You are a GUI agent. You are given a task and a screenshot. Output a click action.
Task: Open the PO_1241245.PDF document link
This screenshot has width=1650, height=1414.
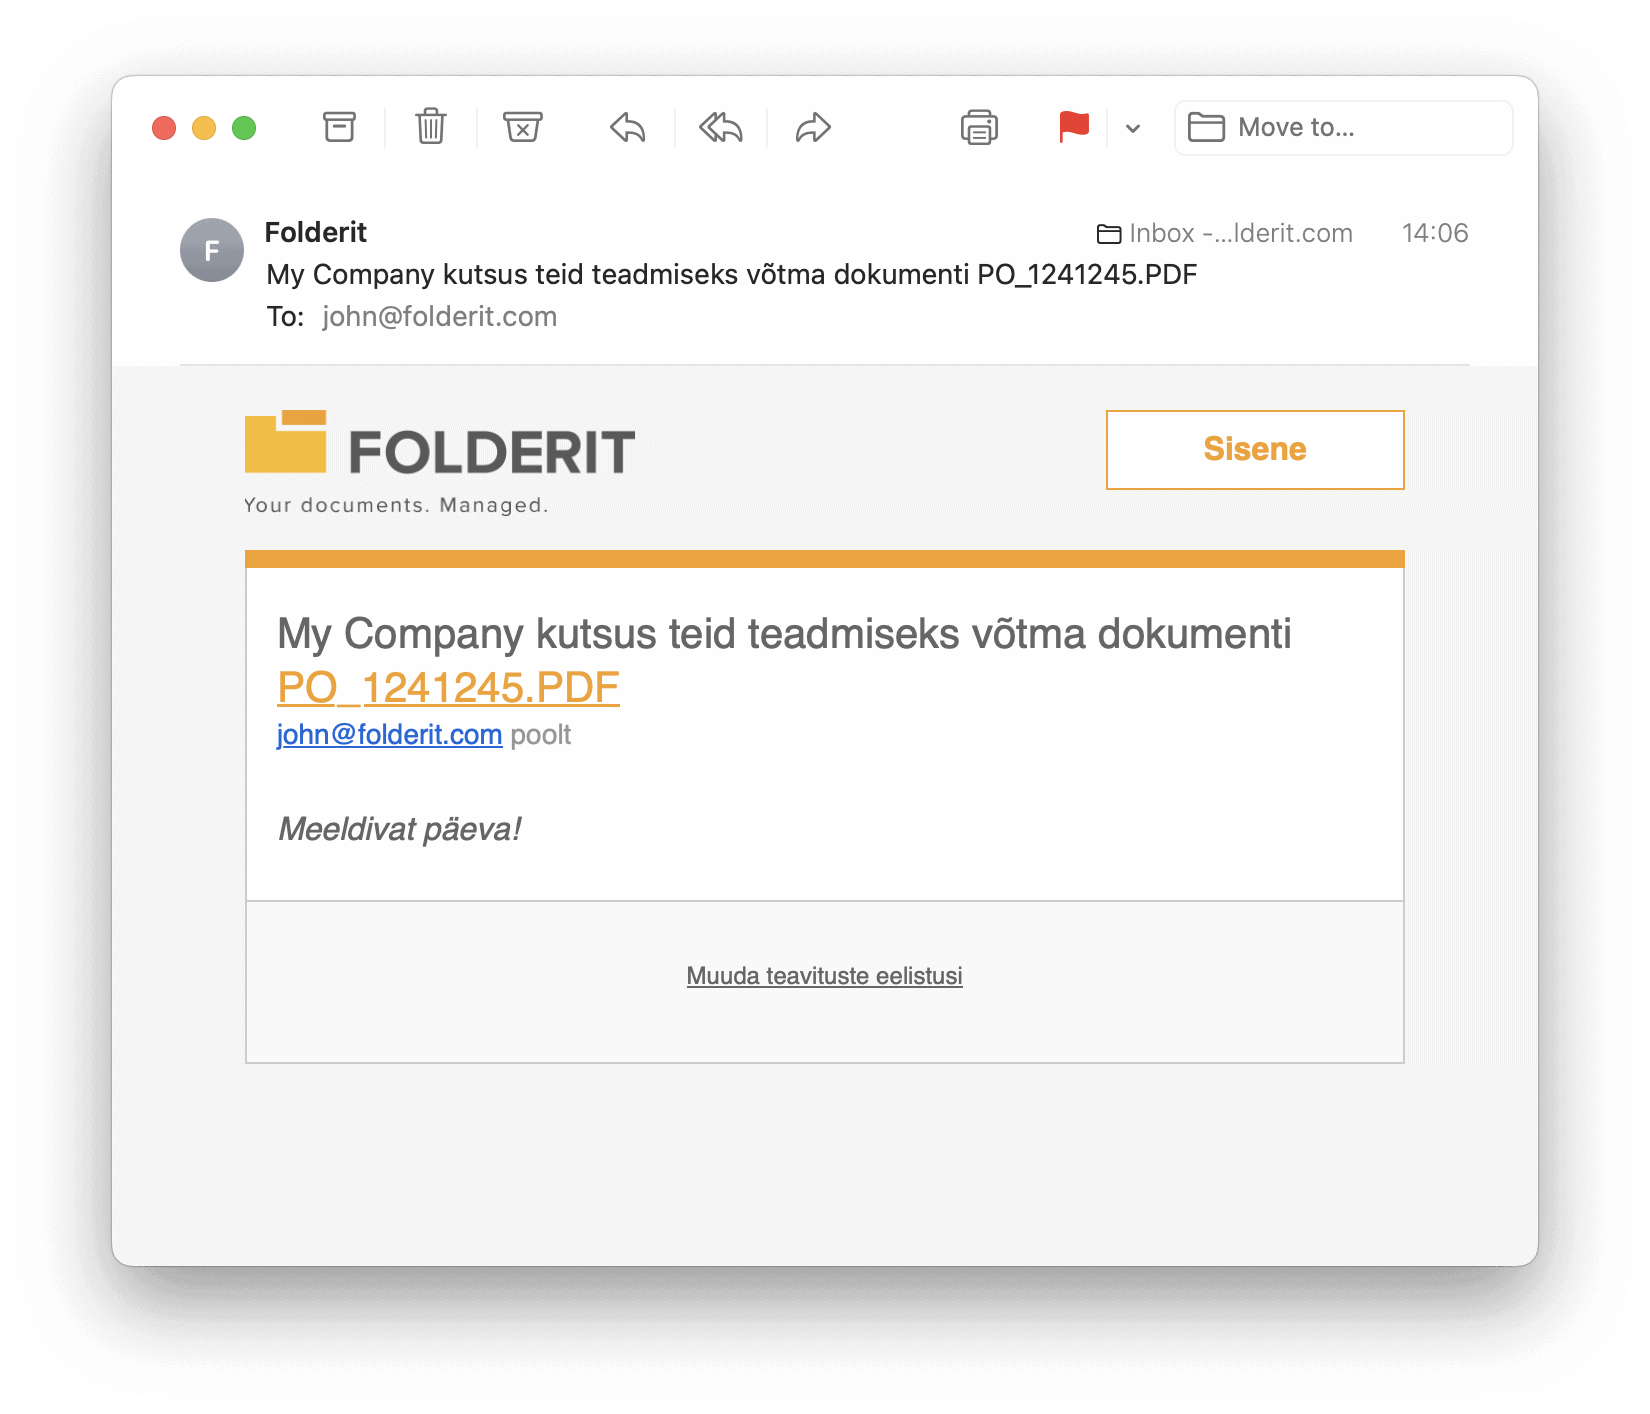[x=448, y=687]
